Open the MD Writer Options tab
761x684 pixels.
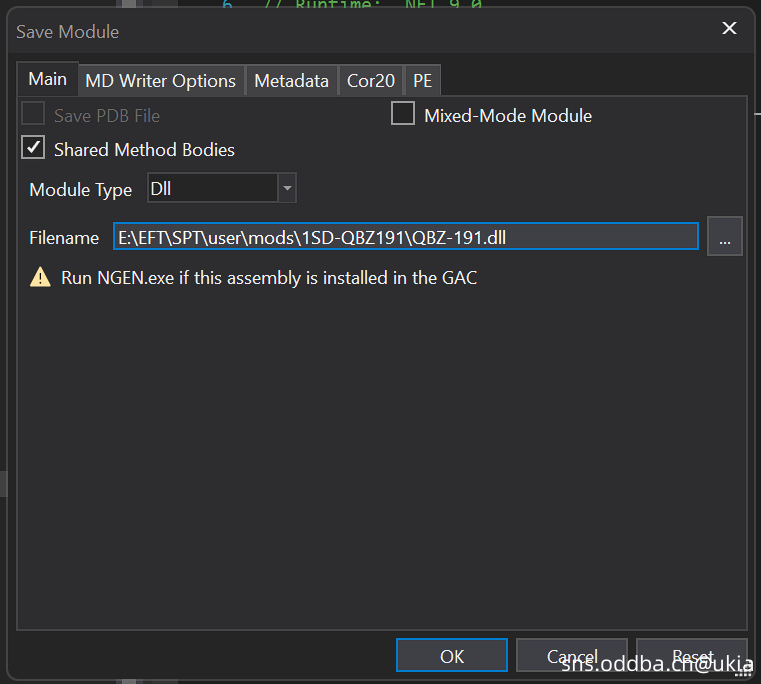coord(160,81)
